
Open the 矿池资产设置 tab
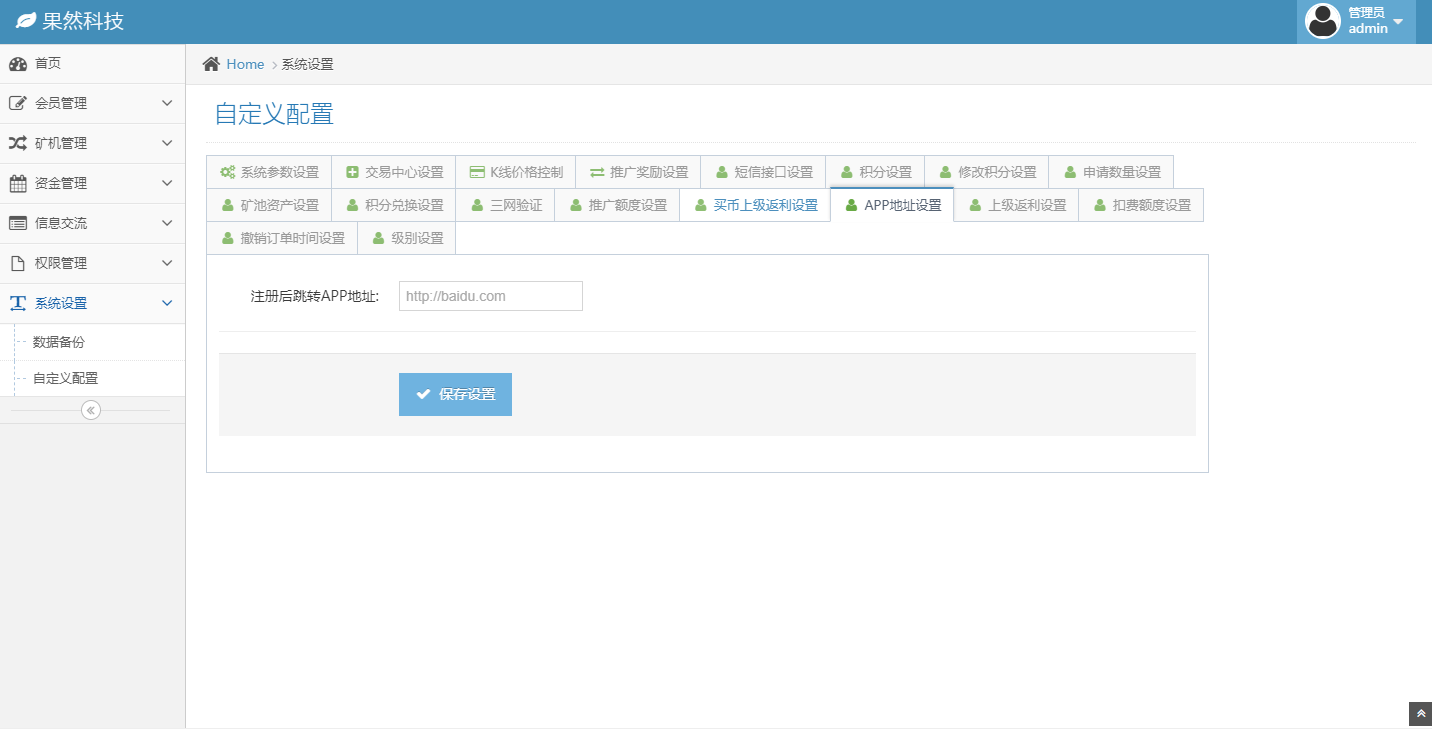(269, 205)
